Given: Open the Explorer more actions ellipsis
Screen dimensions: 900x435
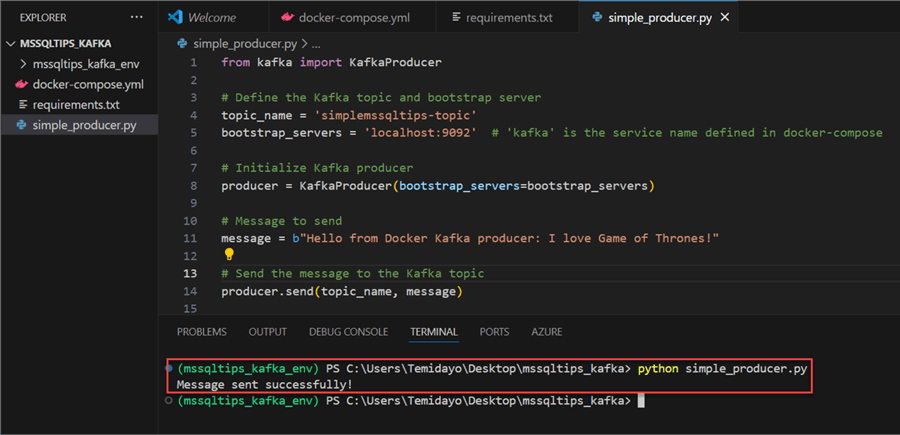Looking at the screenshot, I should (x=136, y=17).
